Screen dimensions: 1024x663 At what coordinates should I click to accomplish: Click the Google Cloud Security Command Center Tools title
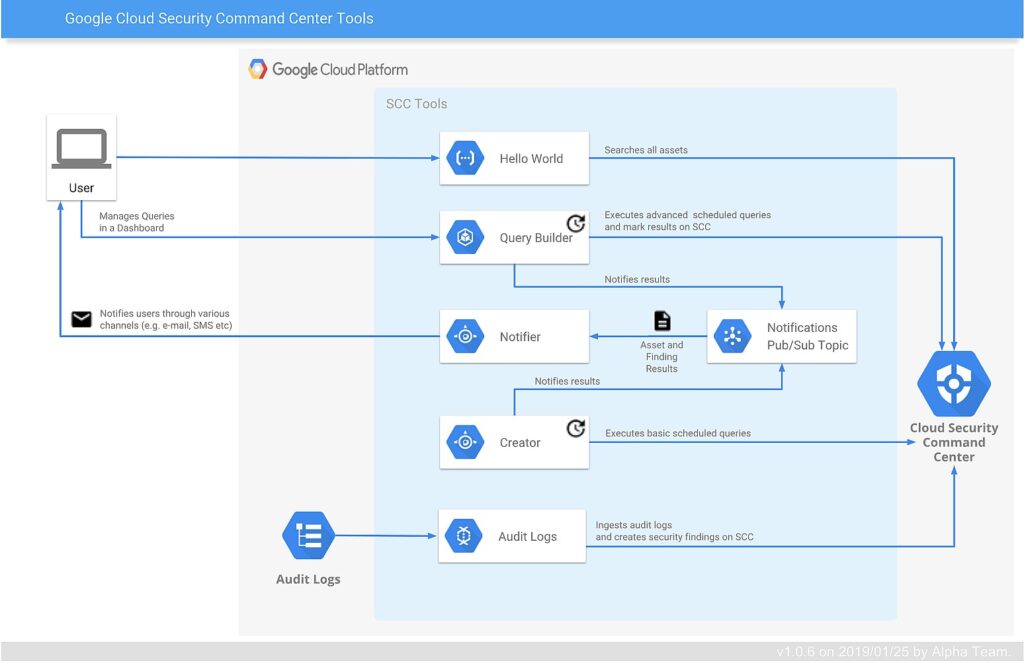tap(219, 18)
